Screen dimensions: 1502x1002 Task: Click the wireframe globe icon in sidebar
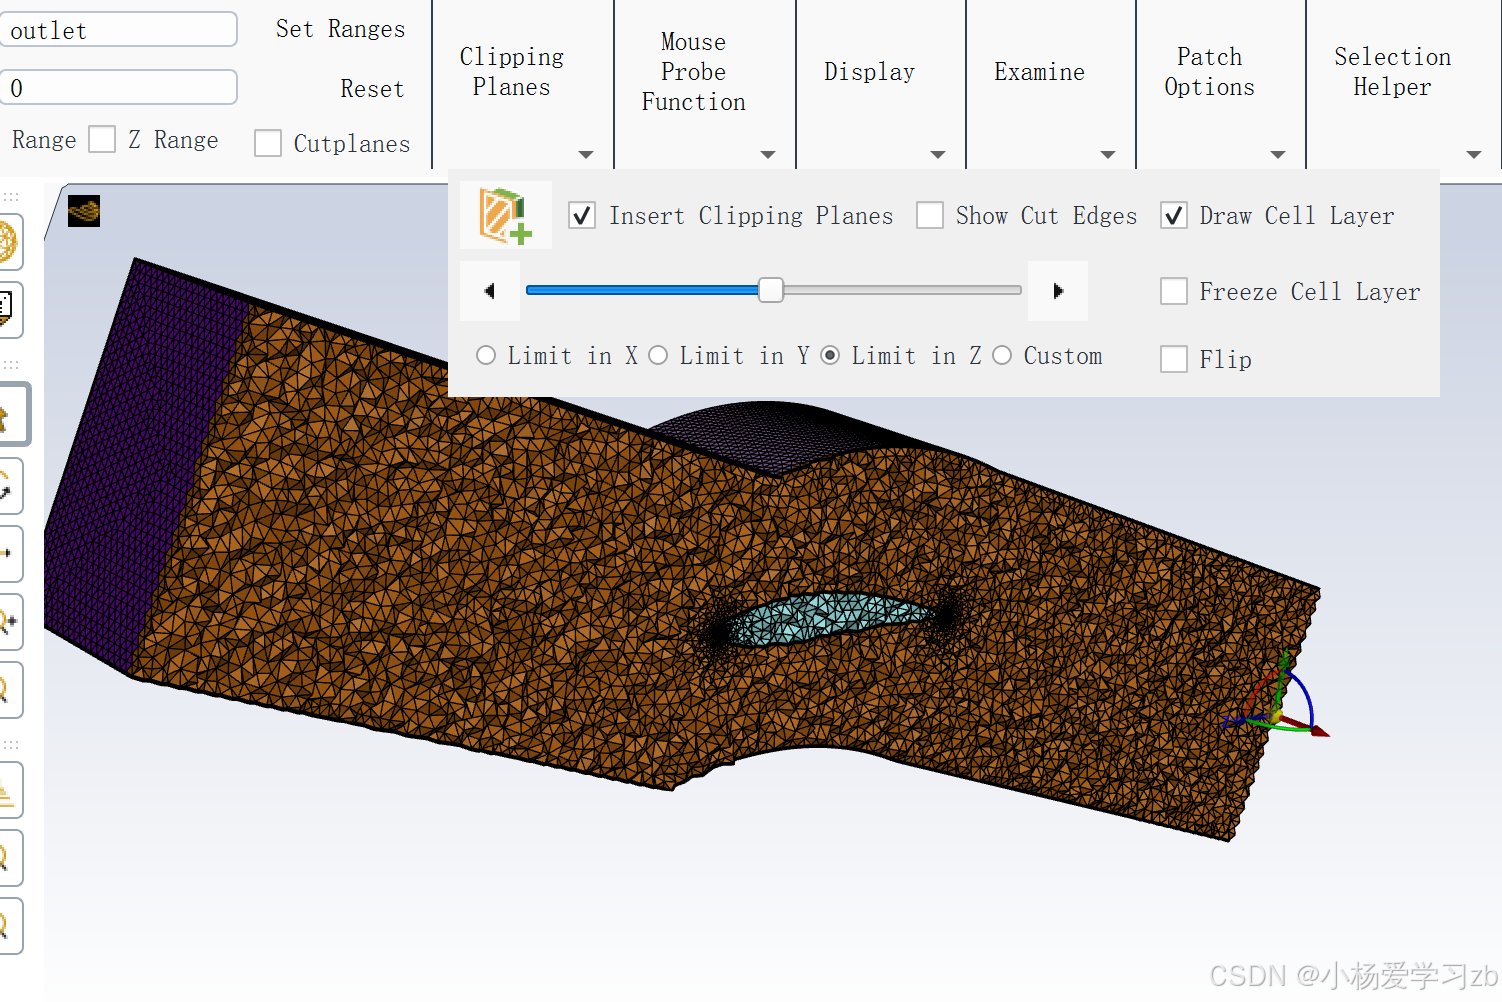8,242
